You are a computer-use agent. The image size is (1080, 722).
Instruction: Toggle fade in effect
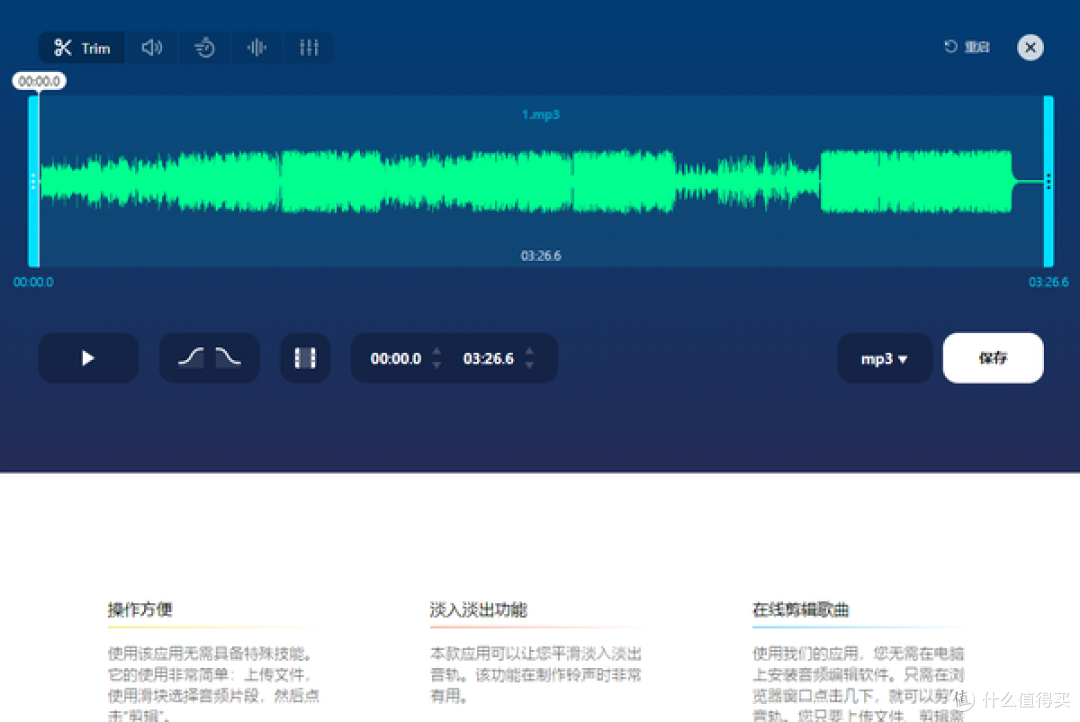(191, 358)
